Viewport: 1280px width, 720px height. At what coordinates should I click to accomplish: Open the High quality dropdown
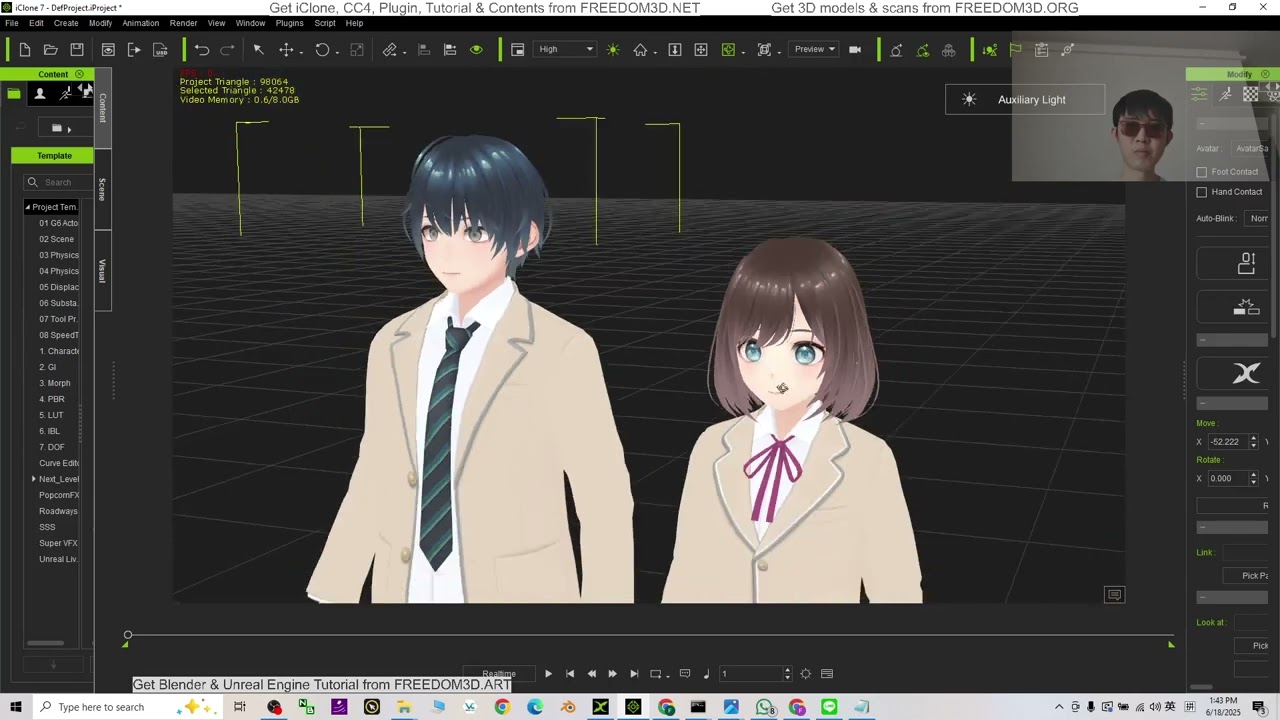point(563,48)
